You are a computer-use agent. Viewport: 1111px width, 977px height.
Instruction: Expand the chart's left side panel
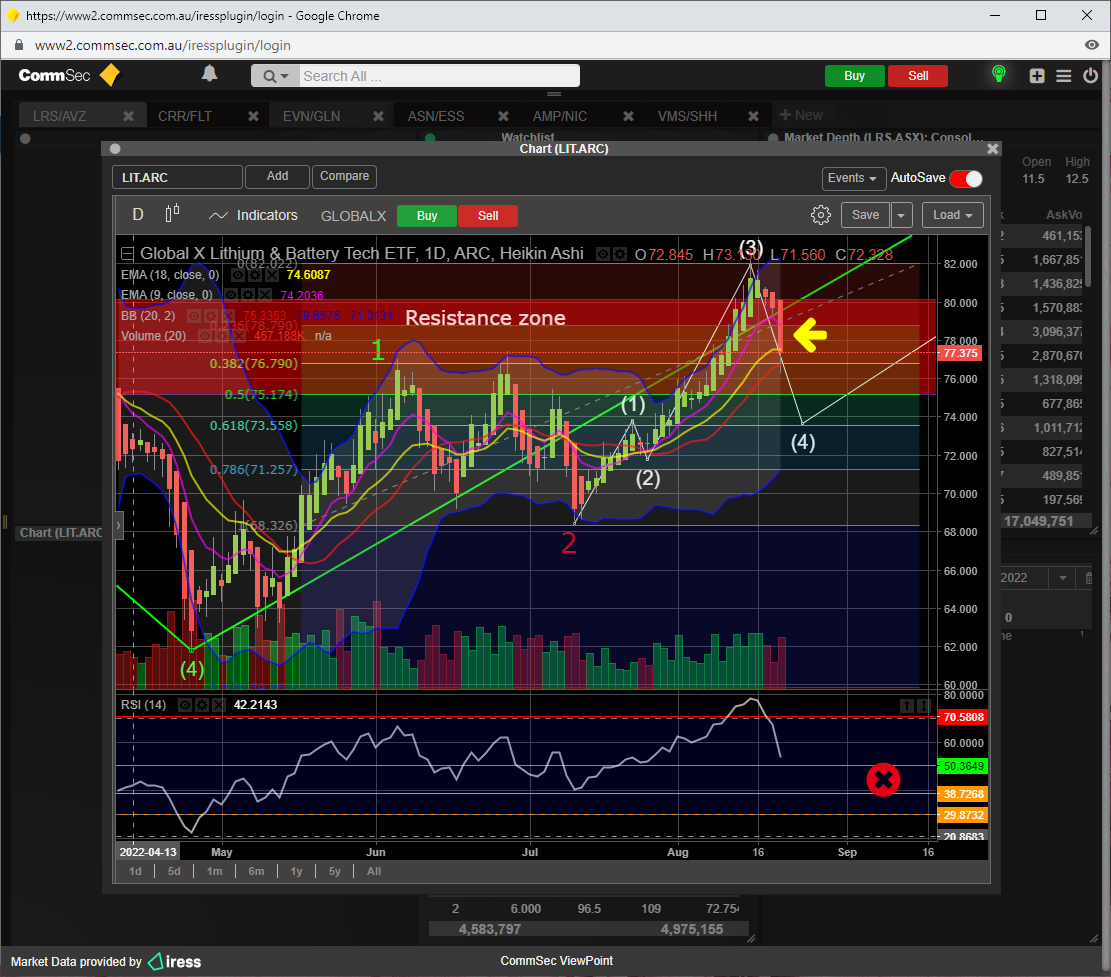click(x=118, y=526)
